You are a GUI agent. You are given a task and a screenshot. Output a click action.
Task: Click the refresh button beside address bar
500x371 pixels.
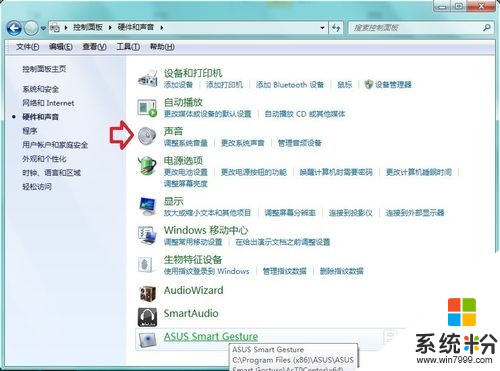pyautogui.click(x=336, y=28)
